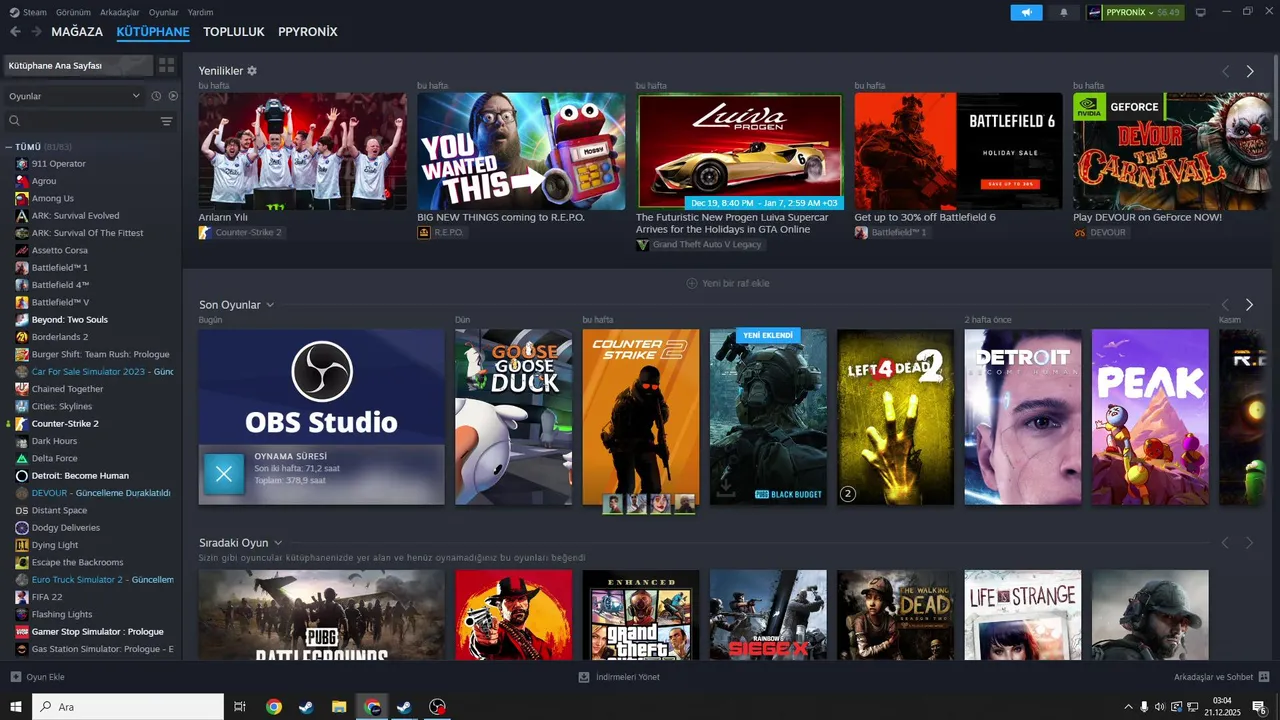
Task: Click the announcements megaphone icon
Action: (1026, 12)
